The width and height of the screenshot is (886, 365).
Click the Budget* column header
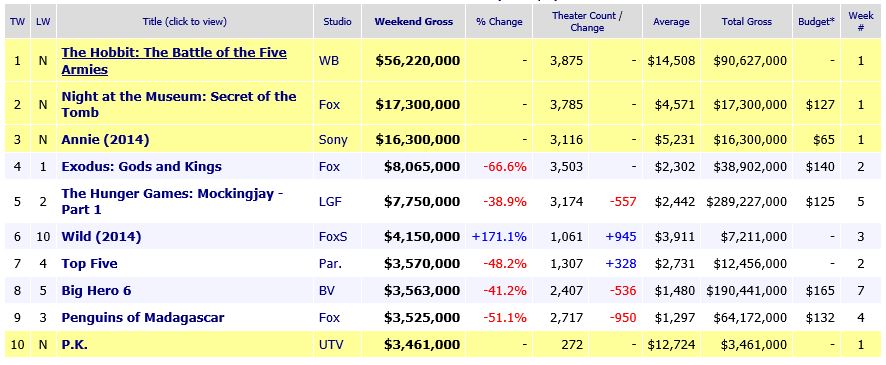816,22
